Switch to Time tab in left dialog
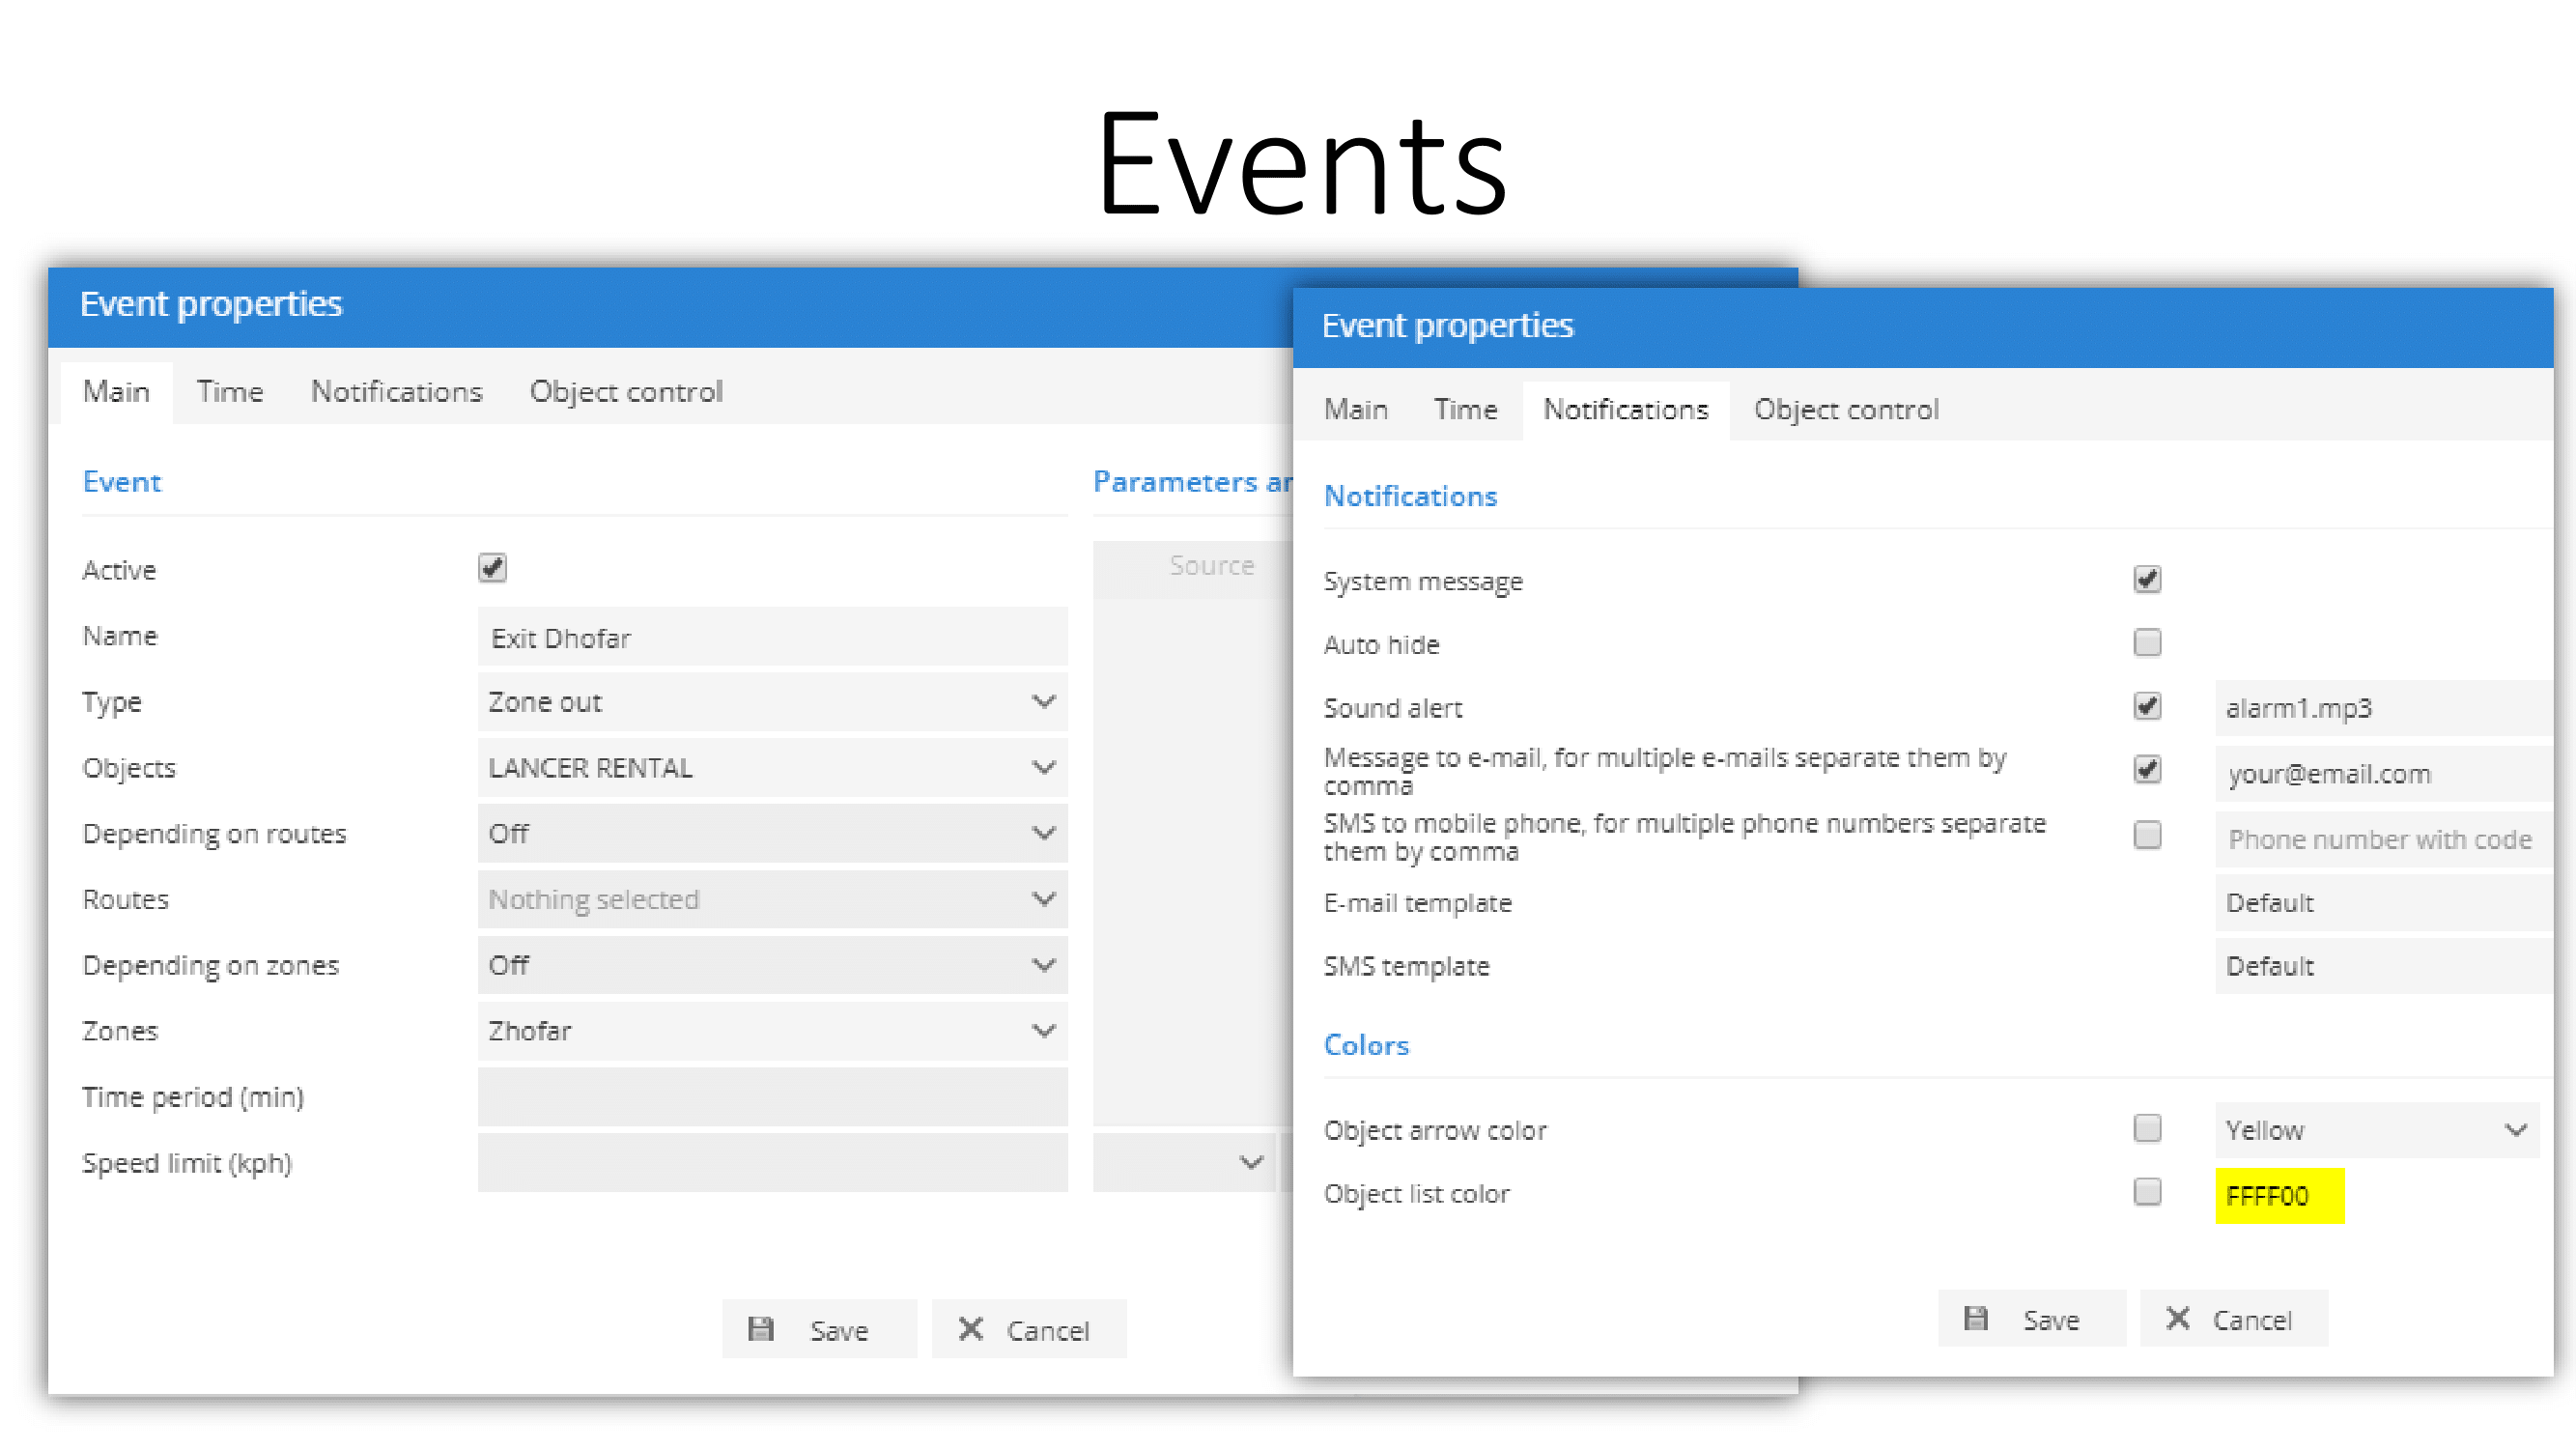 (230, 392)
